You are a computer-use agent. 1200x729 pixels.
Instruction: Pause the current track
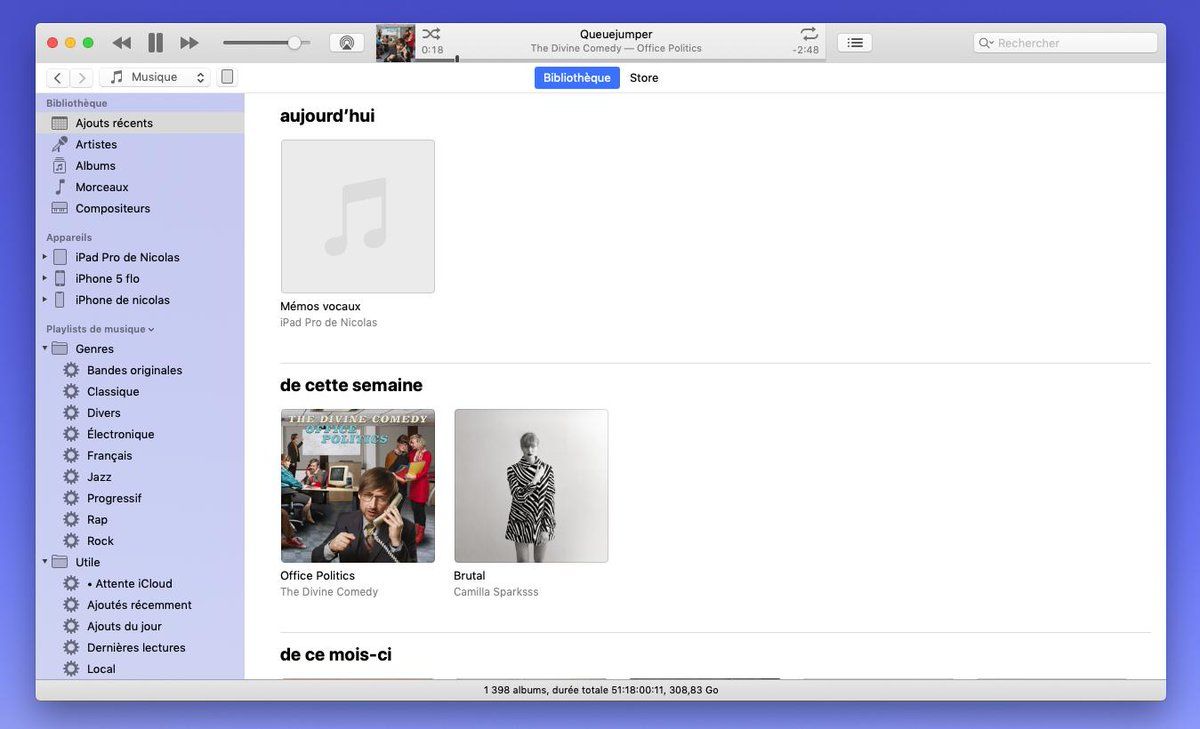pyautogui.click(x=155, y=43)
